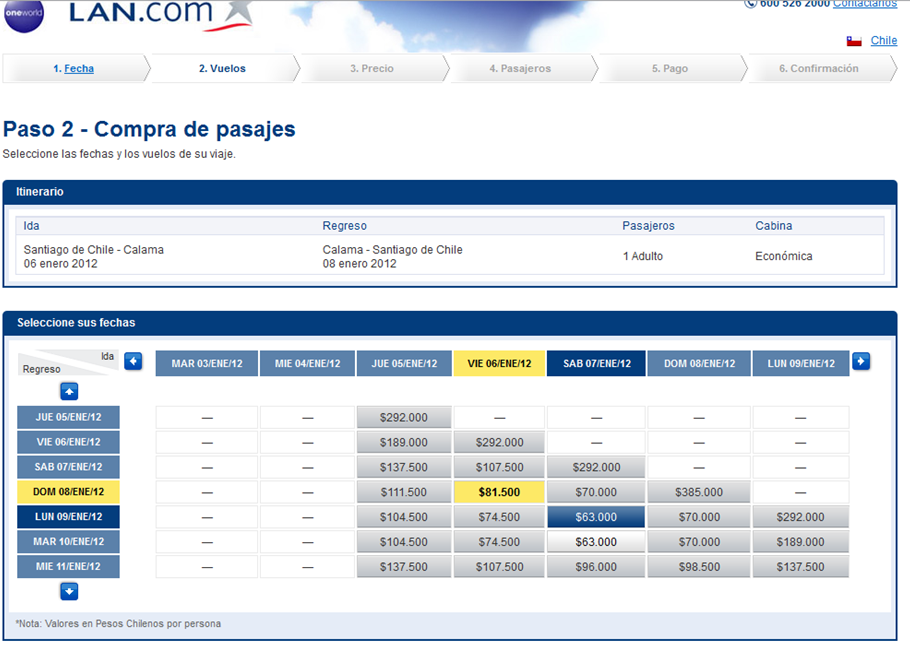Screen dimensions: 910x657
Task: Select departure column SAB 07/ENE/12
Action: click(596, 364)
